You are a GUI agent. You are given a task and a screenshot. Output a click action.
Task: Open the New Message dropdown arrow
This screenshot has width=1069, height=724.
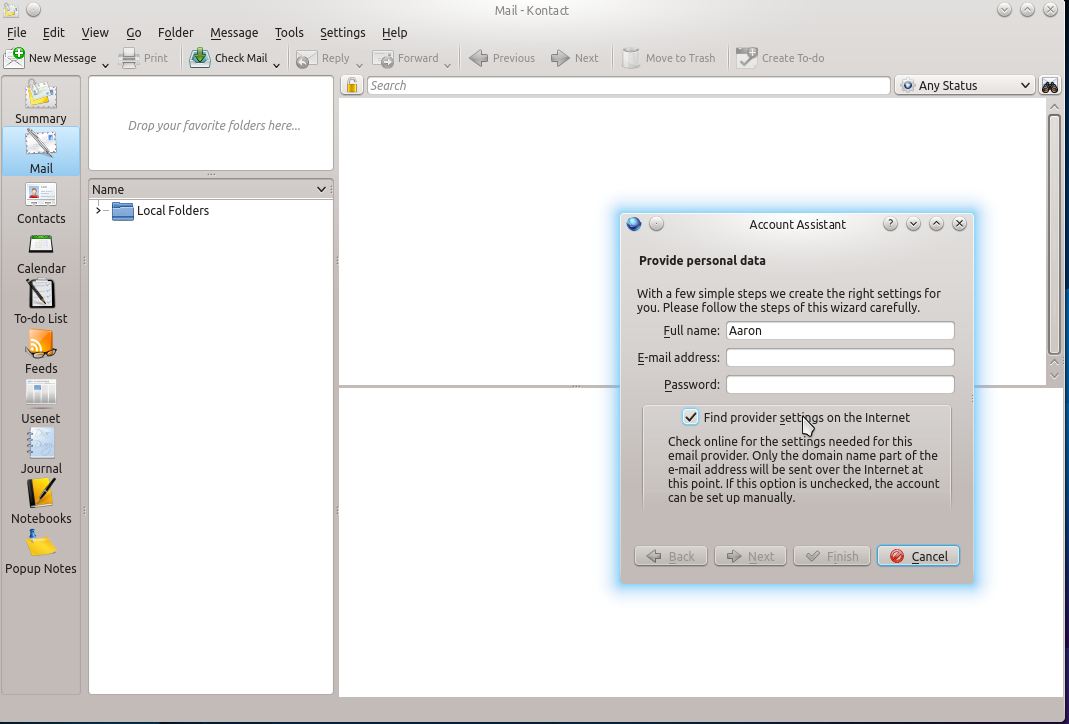105,65
